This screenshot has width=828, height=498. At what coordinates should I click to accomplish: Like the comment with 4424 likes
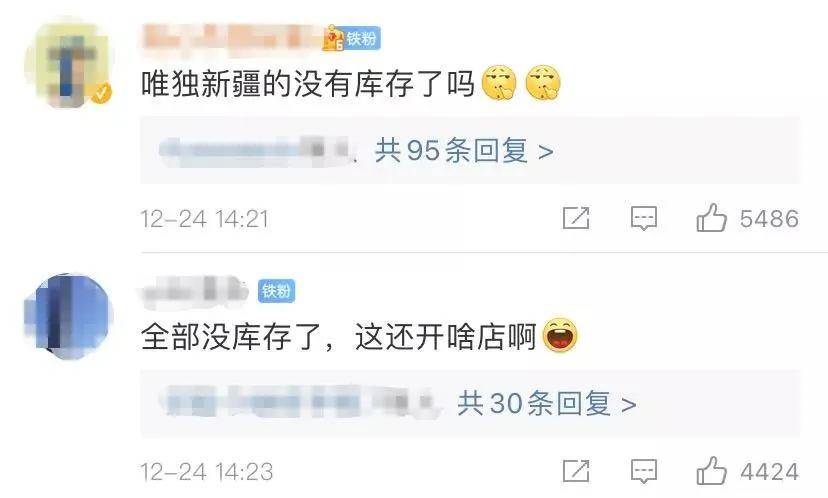click(711, 471)
